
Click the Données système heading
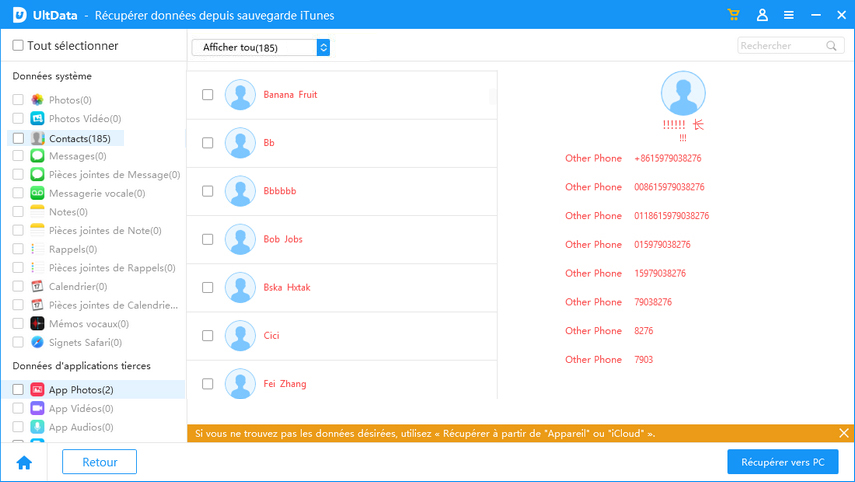point(52,76)
